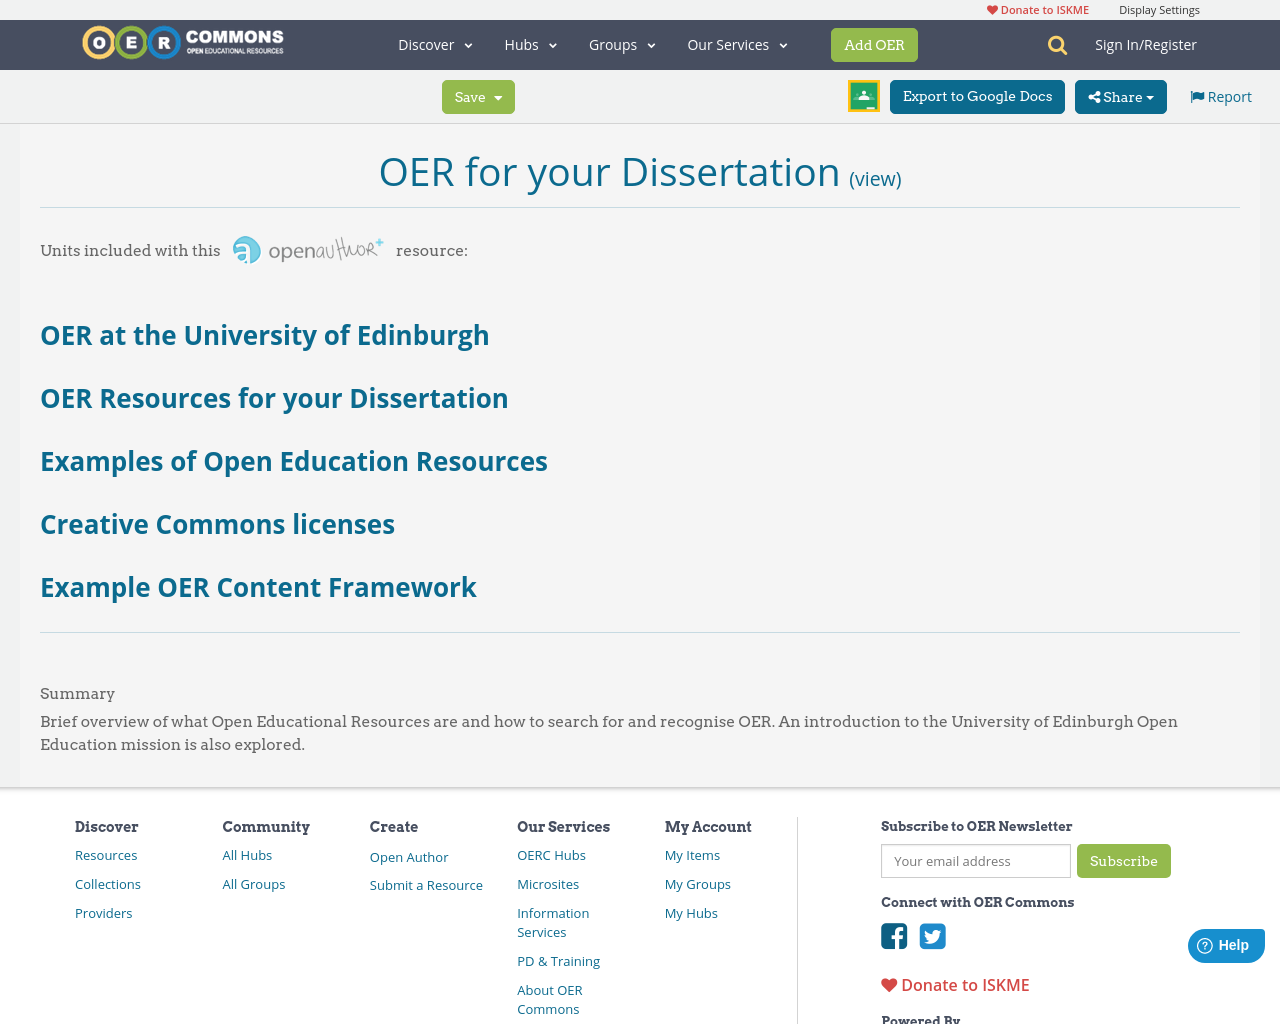The width and height of the screenshot is (1280, 1024).
Task: Open the Hubs menu
Action: point(530,44)
